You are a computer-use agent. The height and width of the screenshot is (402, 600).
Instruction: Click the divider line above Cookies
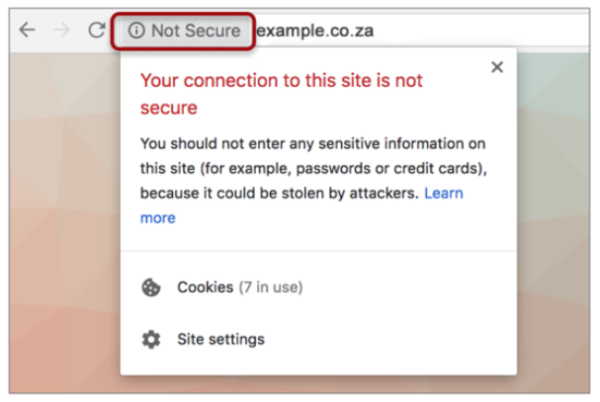click(318, 251)
